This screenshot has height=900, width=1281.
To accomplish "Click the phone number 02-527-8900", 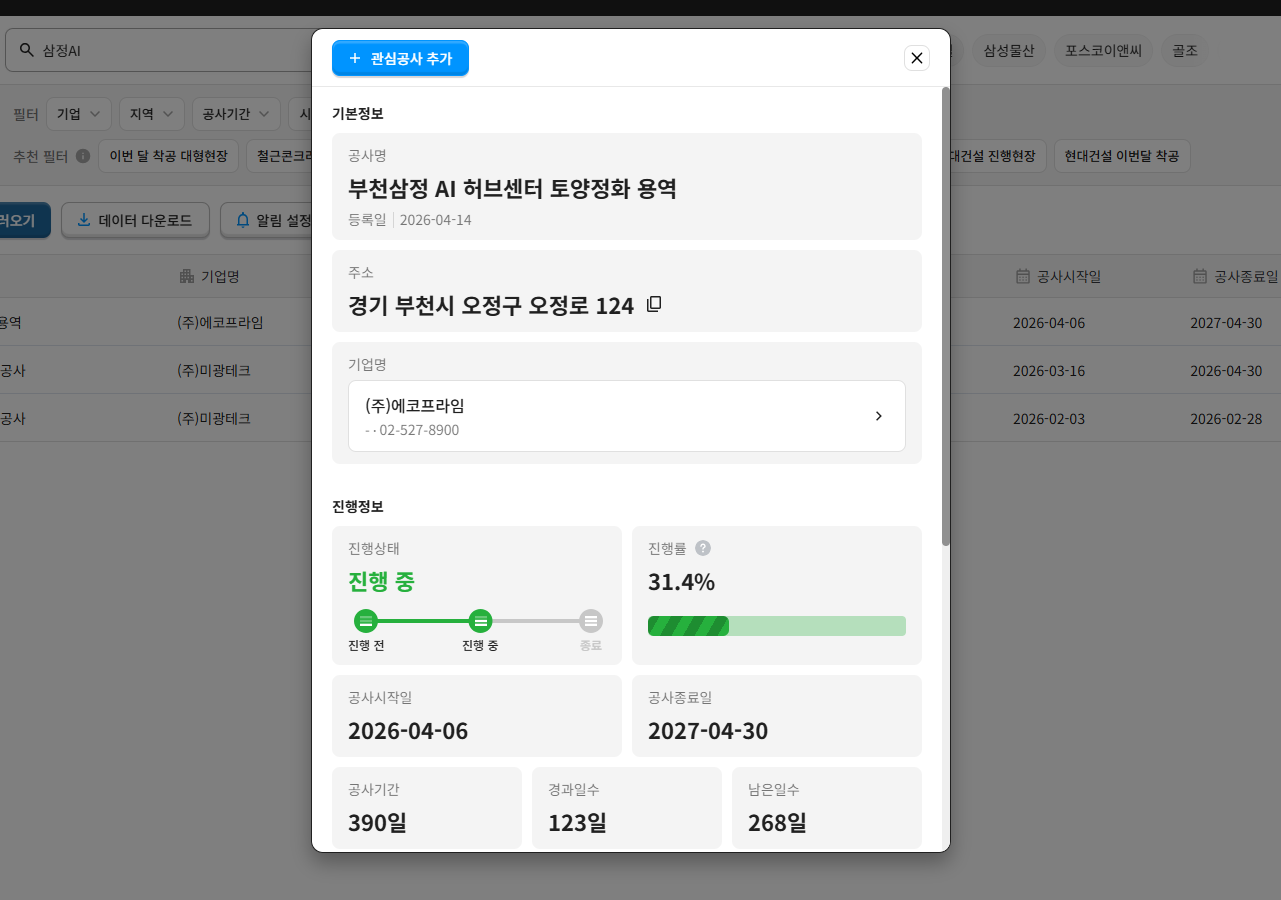I will coord(419,430).
